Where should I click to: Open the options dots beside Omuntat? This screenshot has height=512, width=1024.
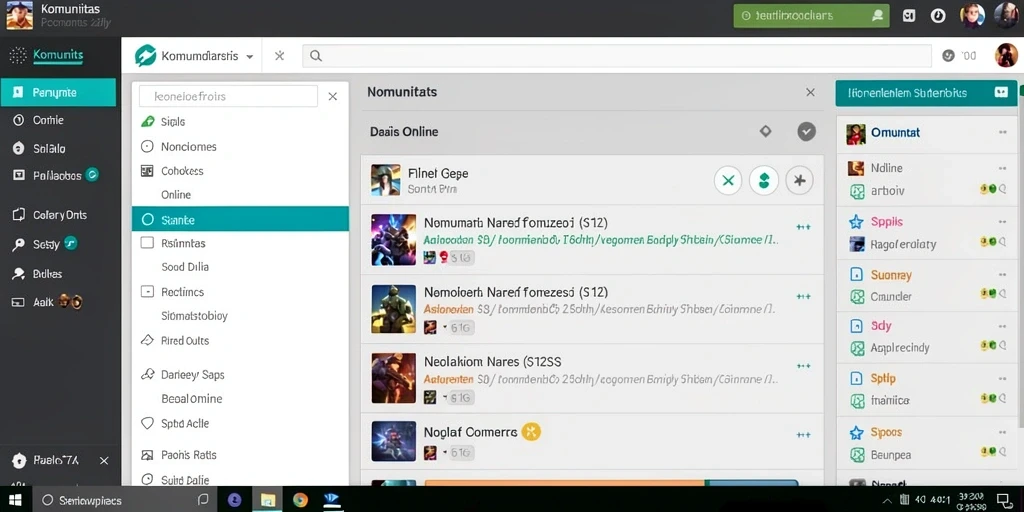[x=1002, y=132]
